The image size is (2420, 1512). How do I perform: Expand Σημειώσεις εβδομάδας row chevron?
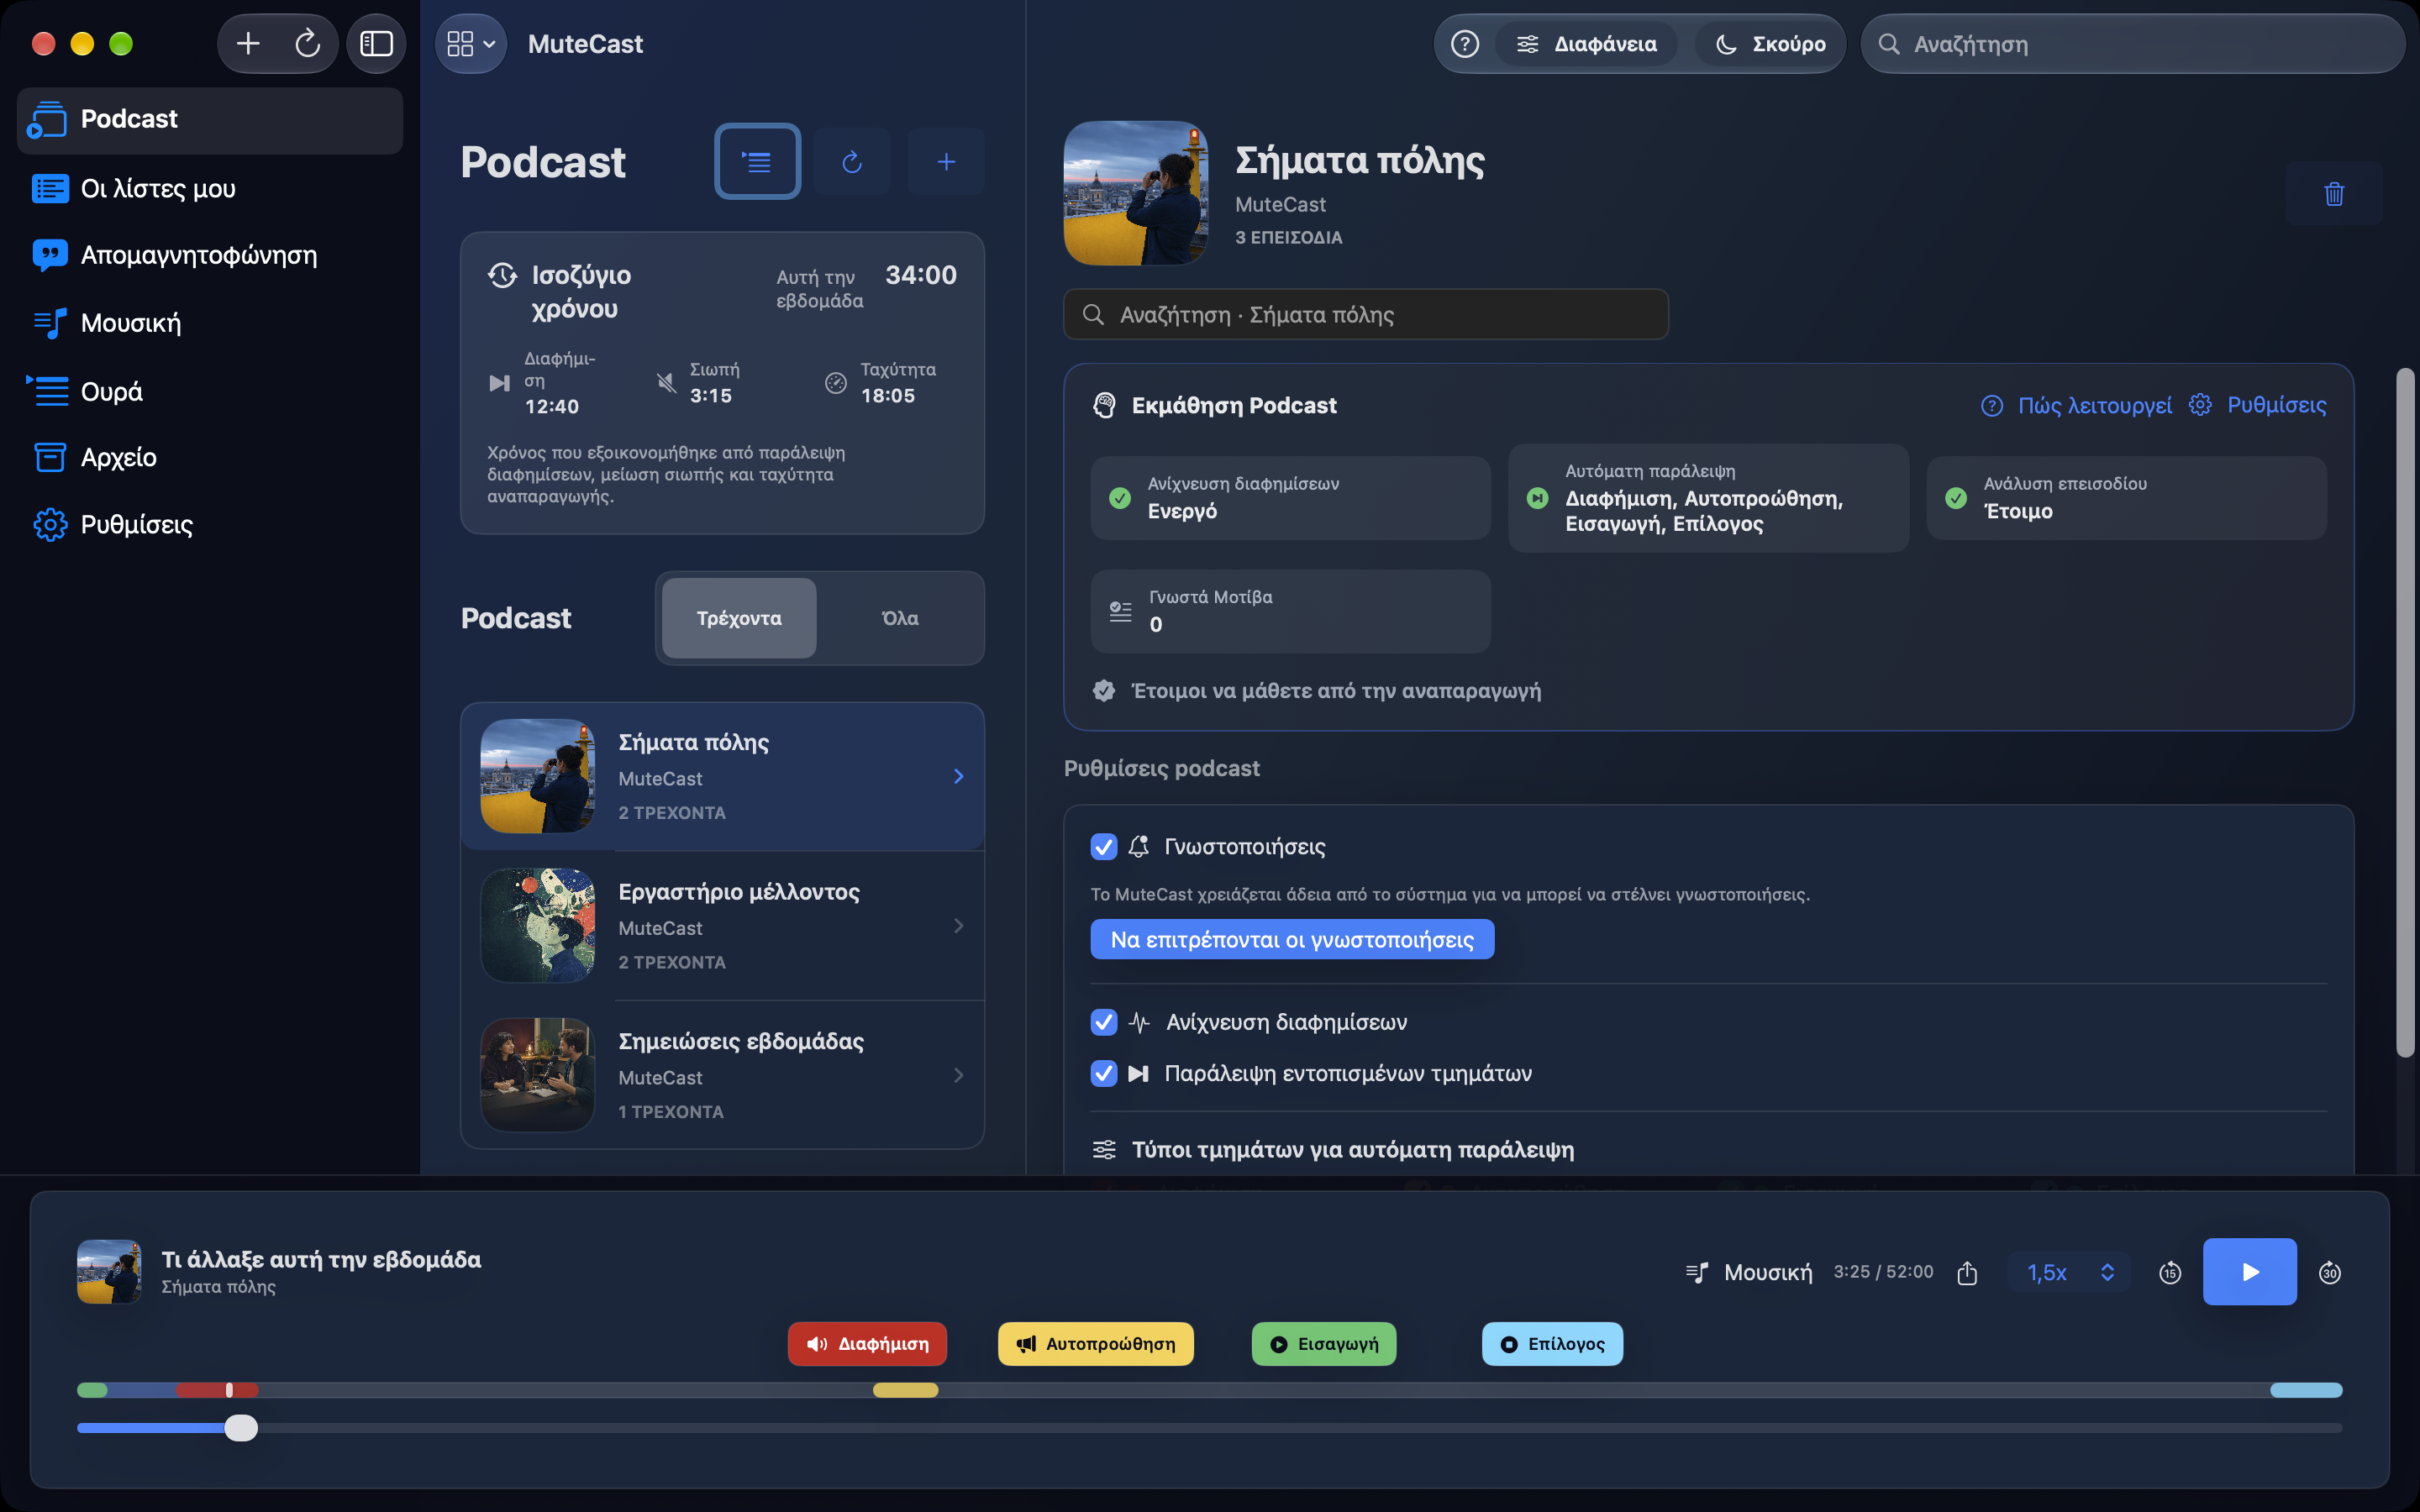click(958, 1075)
